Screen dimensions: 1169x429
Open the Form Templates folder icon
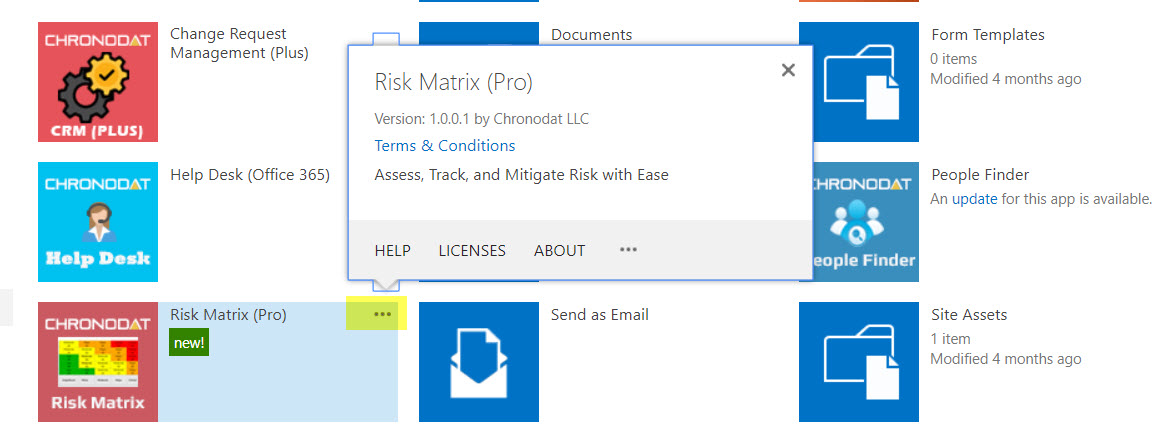click(859, 82)
